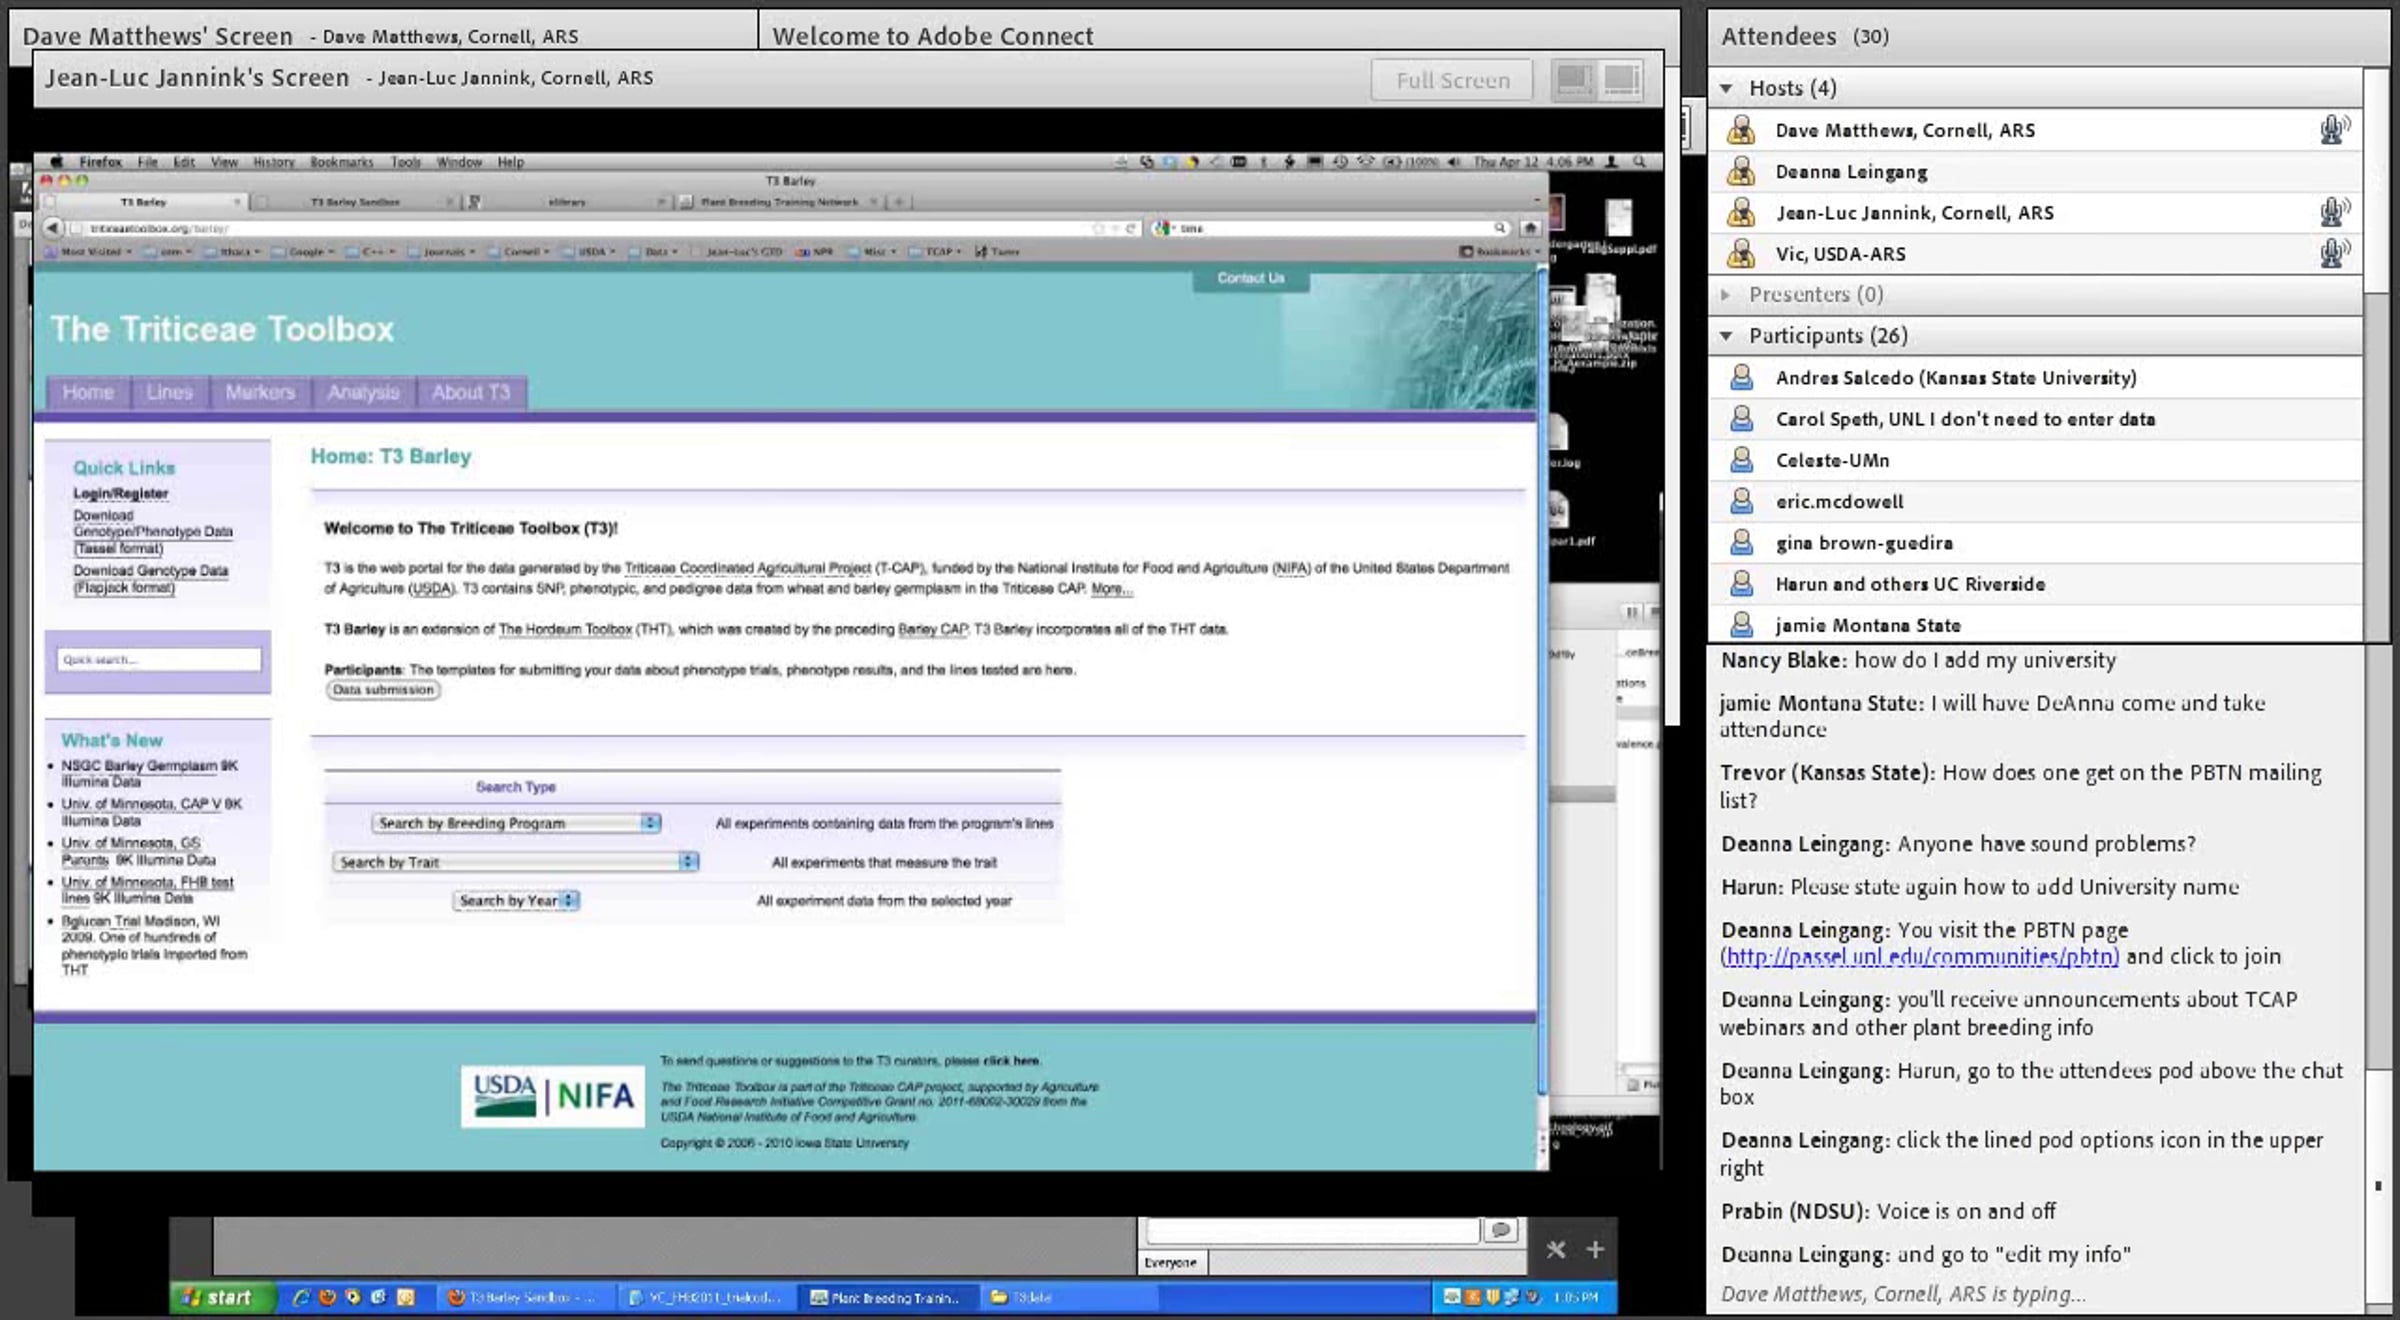This screenshot has height=1320, width=2400.
Task: Open the Markers tab in the Triticeae Toolbox
Action: (260, 392)
